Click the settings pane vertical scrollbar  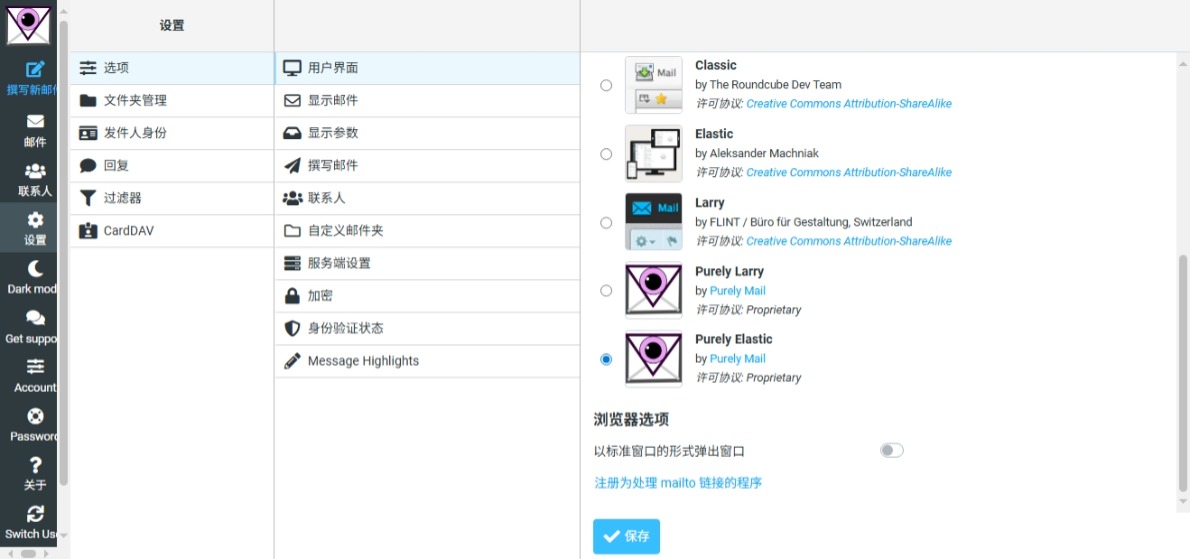(1182, 374)
